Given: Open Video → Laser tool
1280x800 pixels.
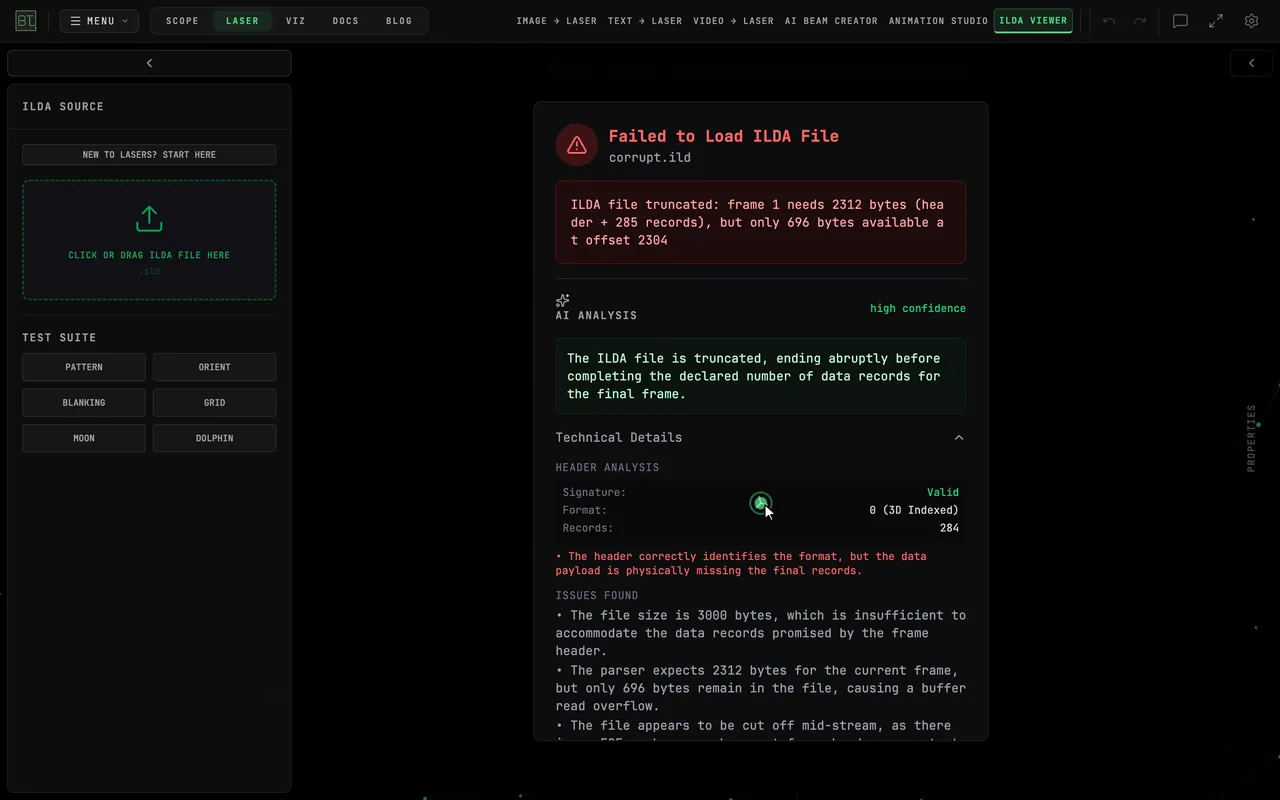Looking at the screenshot, I should point(733,21).
